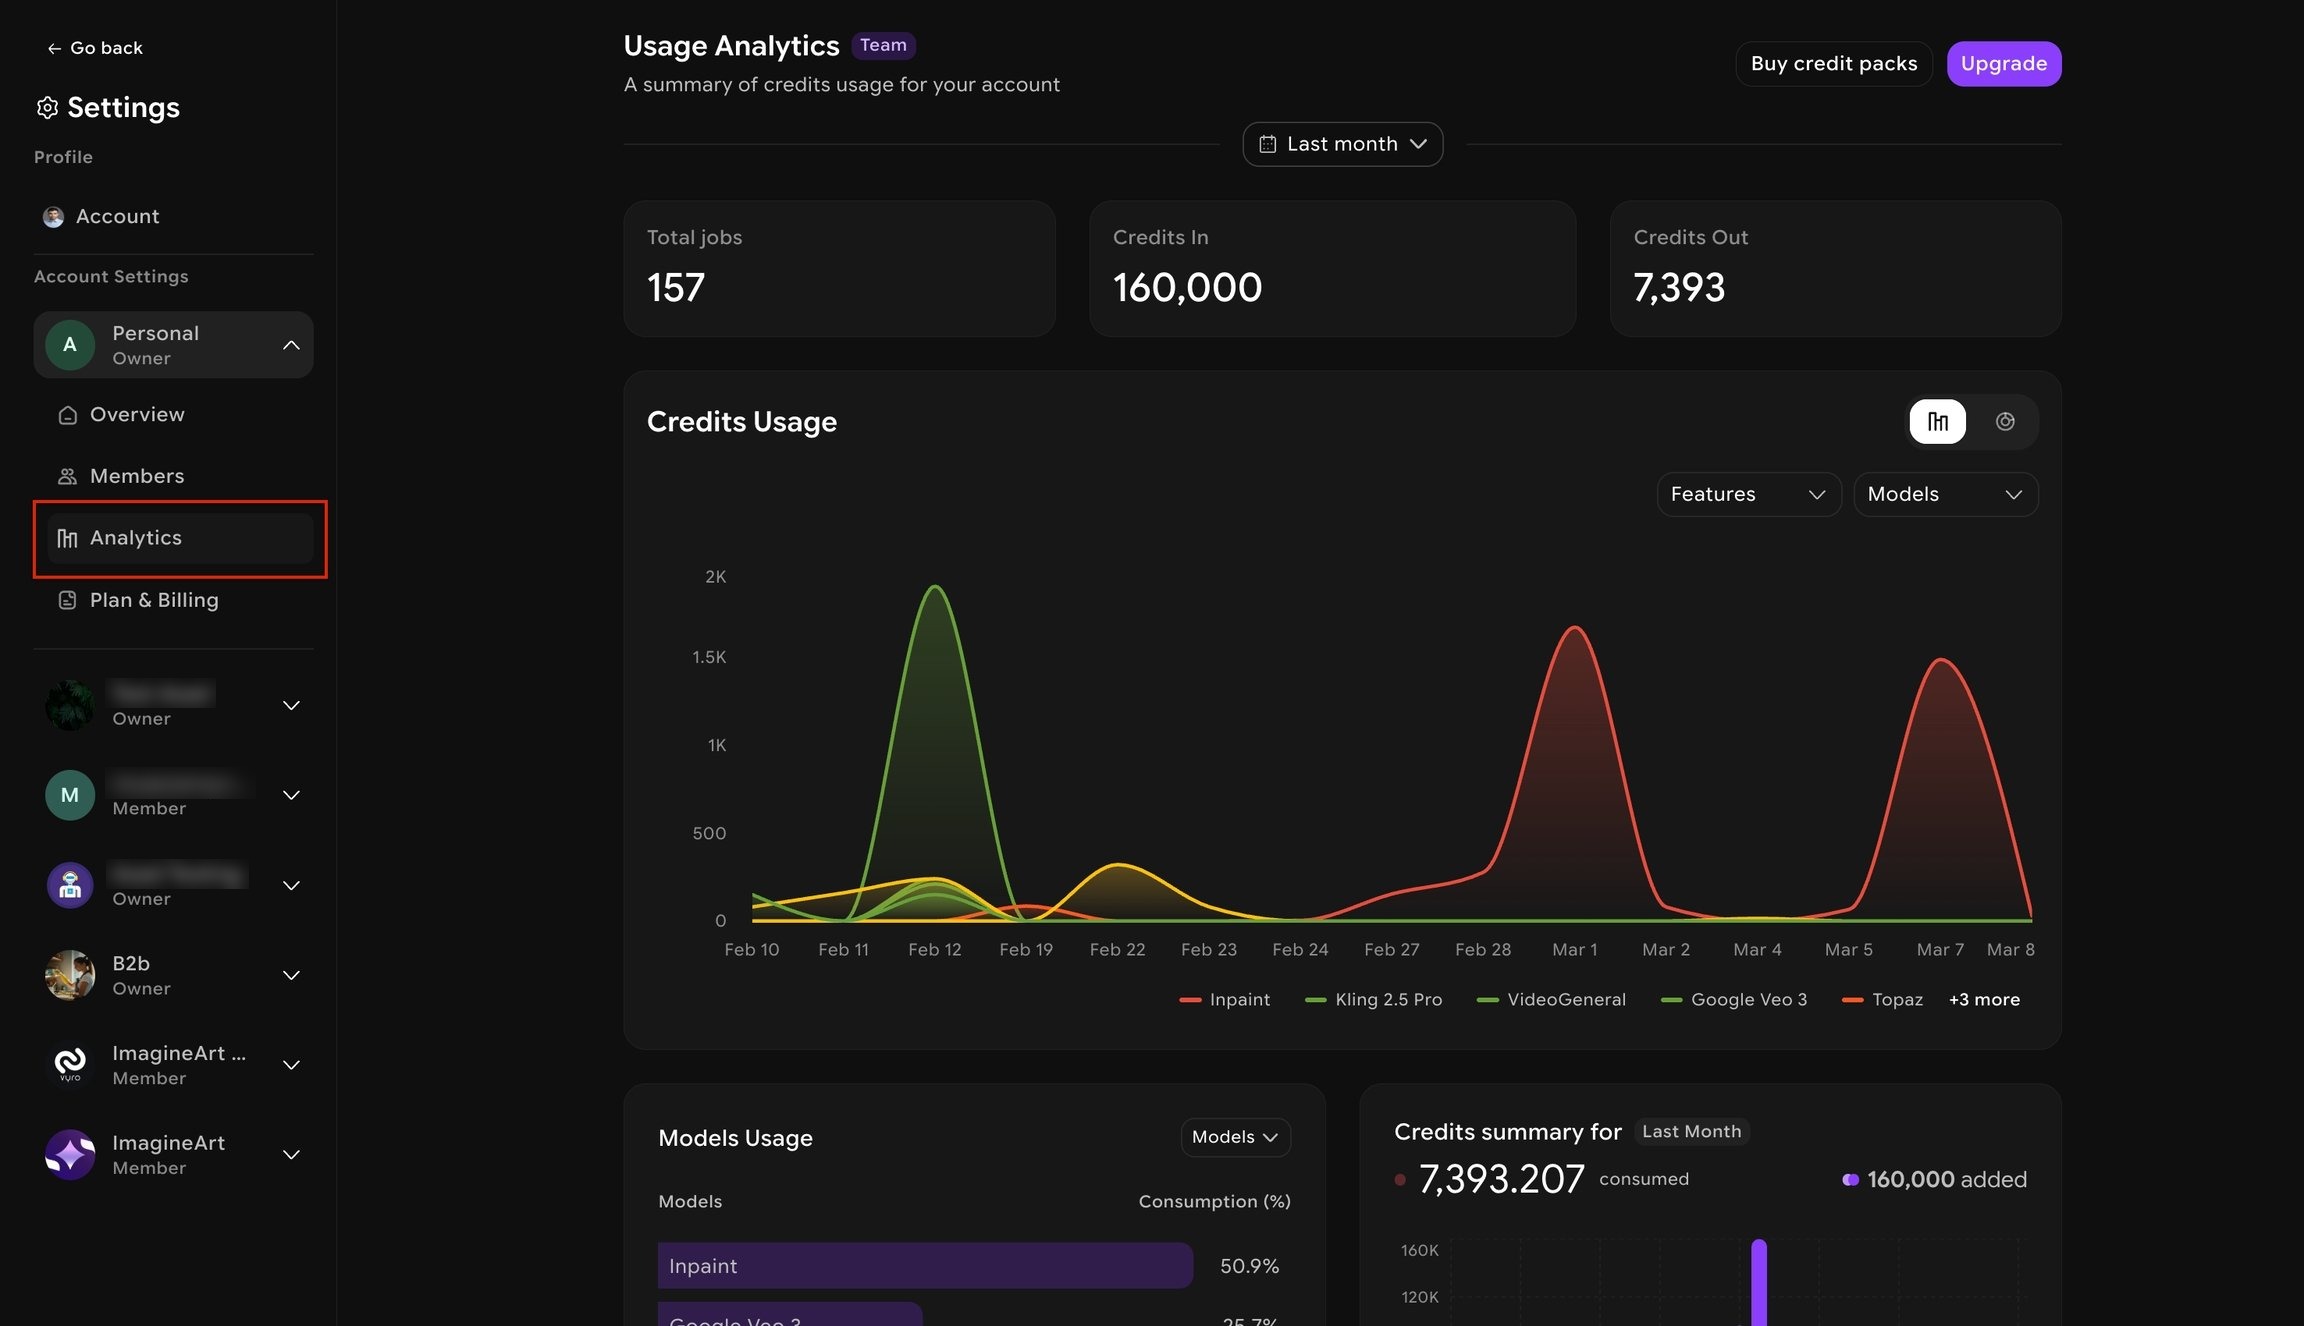Open the Members page
This screenshot has width=2304, height=1326.
coord(137,477)
